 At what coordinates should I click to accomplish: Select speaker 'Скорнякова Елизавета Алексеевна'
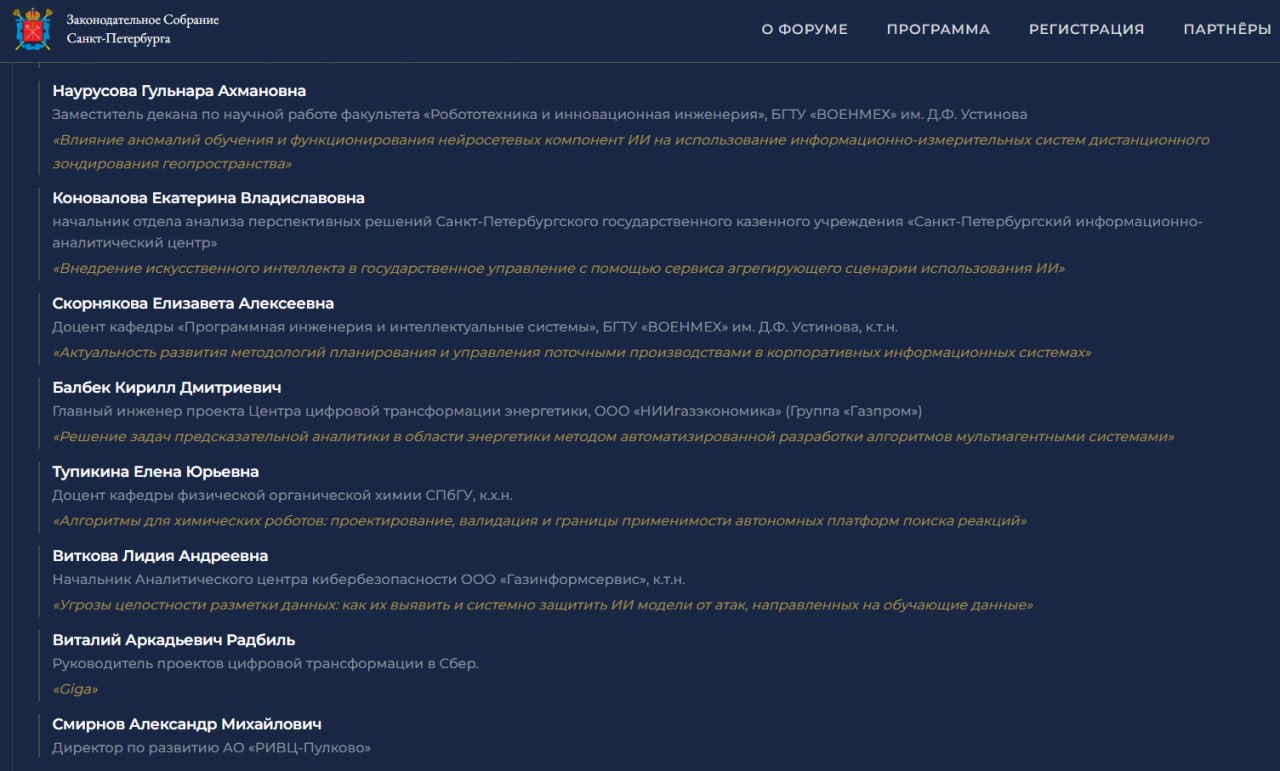(193, 303)
